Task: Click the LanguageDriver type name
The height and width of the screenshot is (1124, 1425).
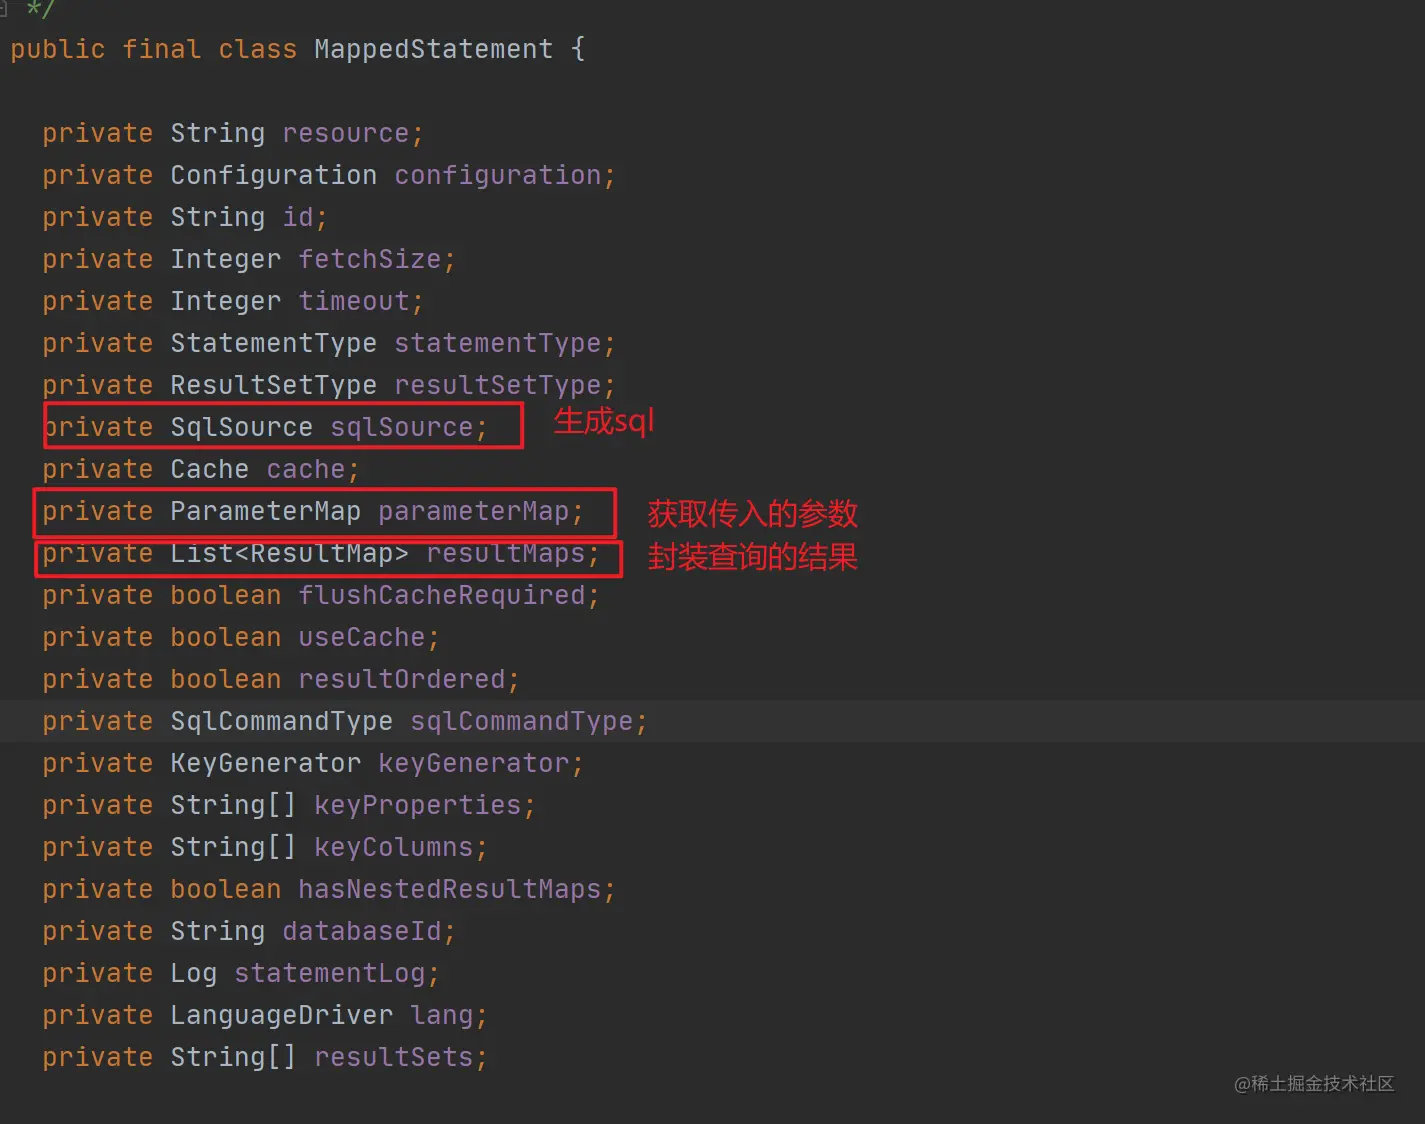Action: pyautogui.click(x=281, y=1015)
